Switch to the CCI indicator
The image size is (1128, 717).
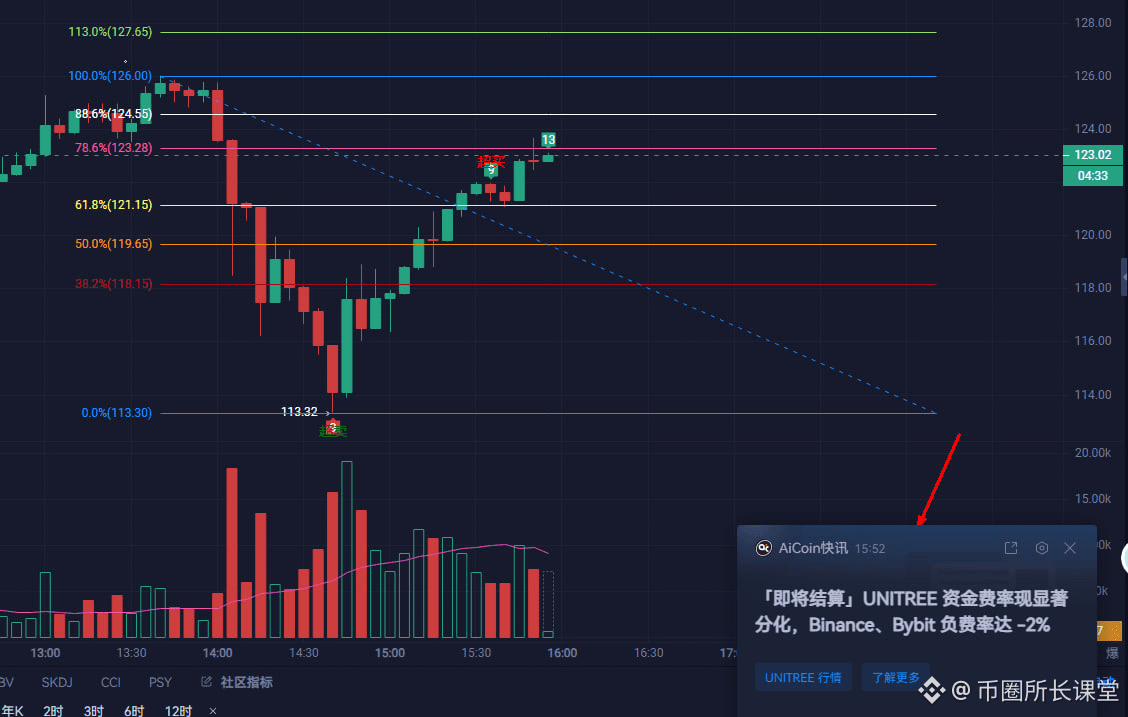[111, 682]
